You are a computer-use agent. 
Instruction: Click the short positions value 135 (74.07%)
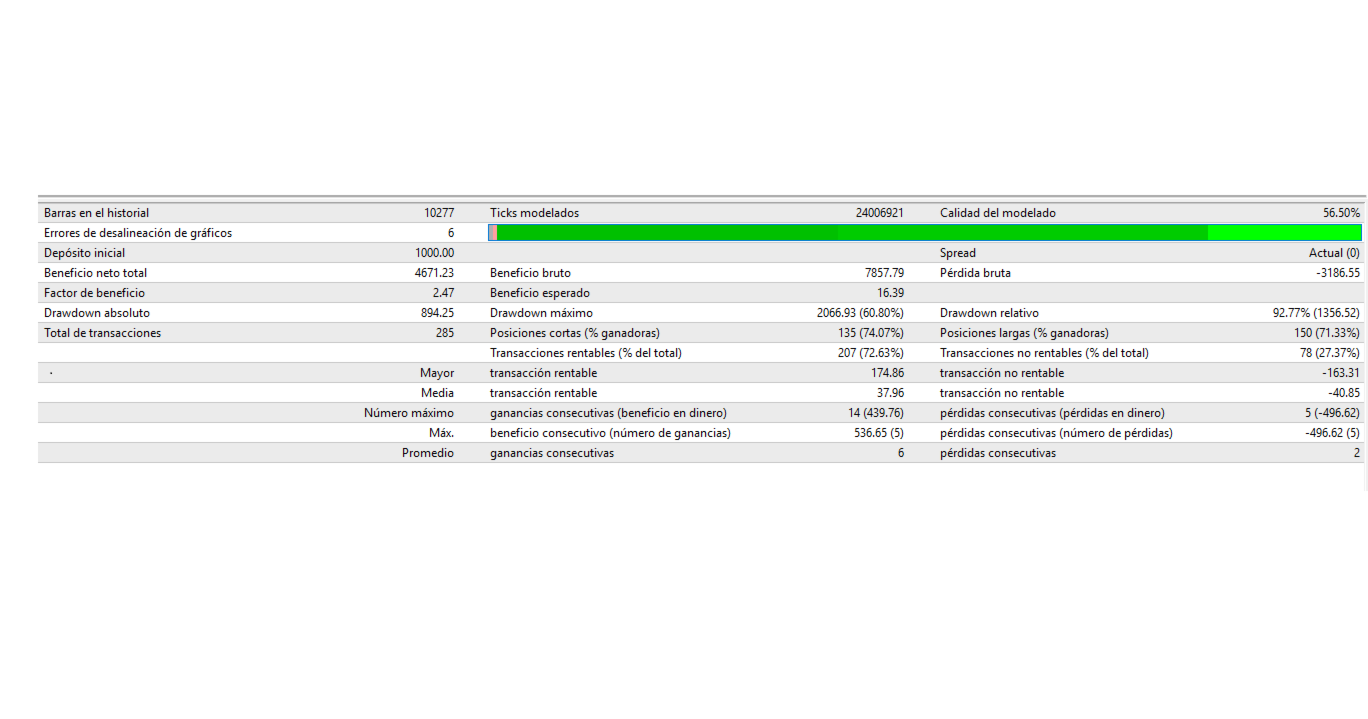point(870,333)
